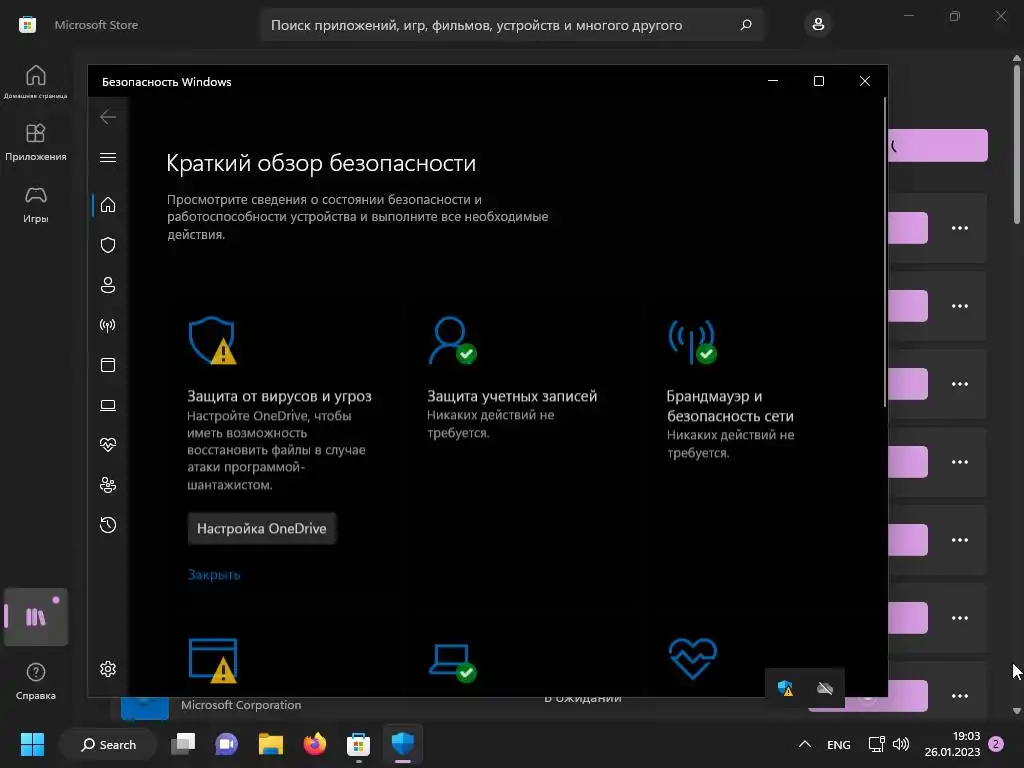1024x768 pixels.
Task: Open volume tray icon
Action: coord(901,744)
